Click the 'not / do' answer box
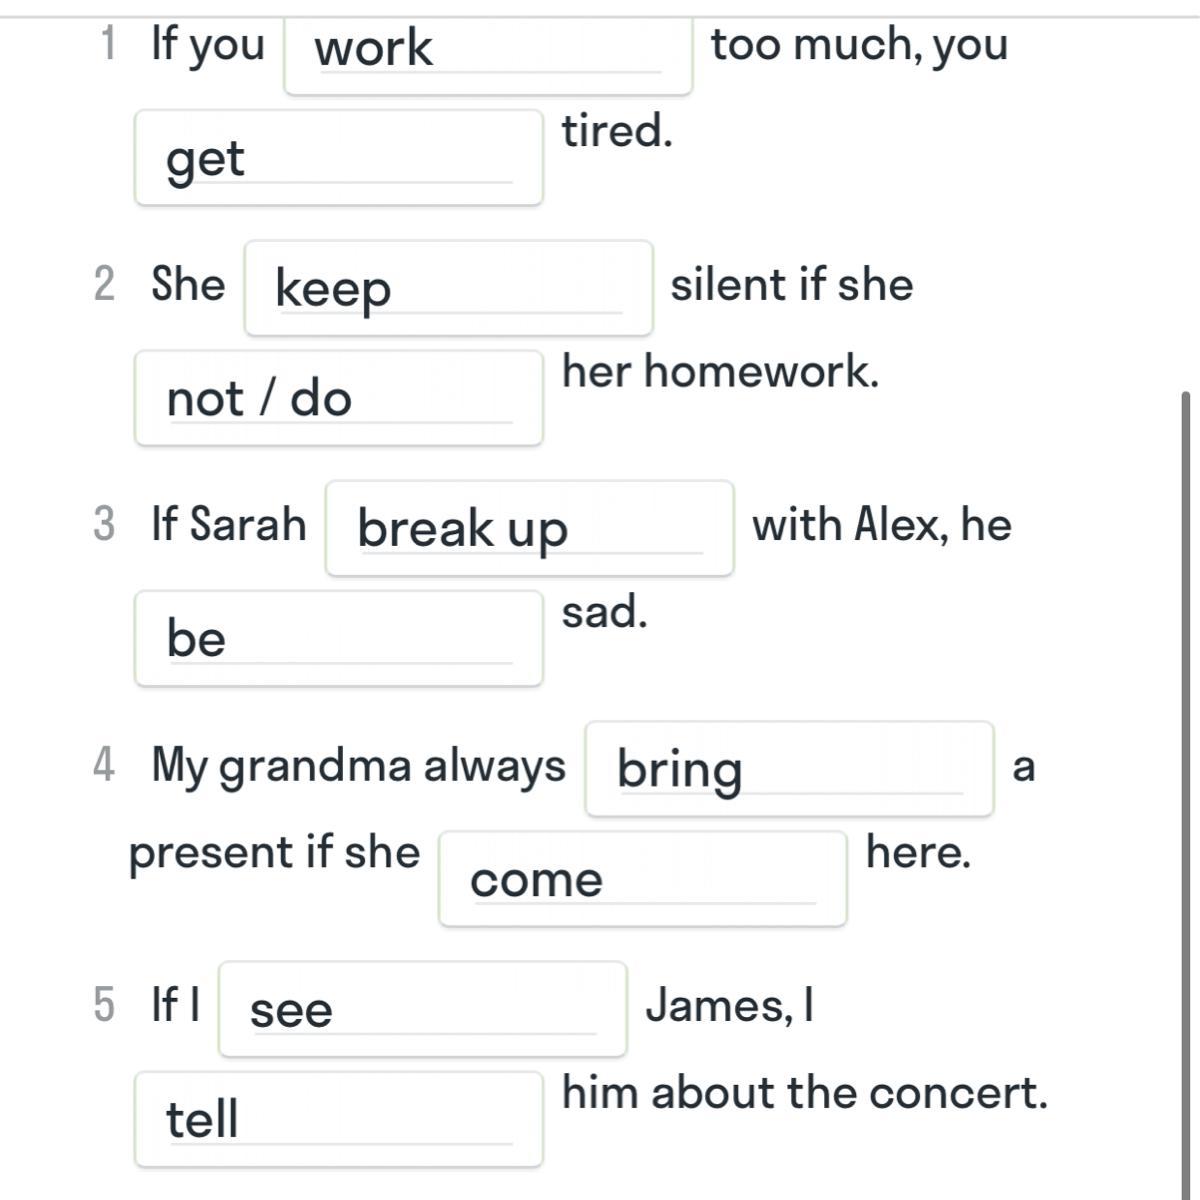Viewport: 1200px width, 1200px height. (x=339, y=398)
